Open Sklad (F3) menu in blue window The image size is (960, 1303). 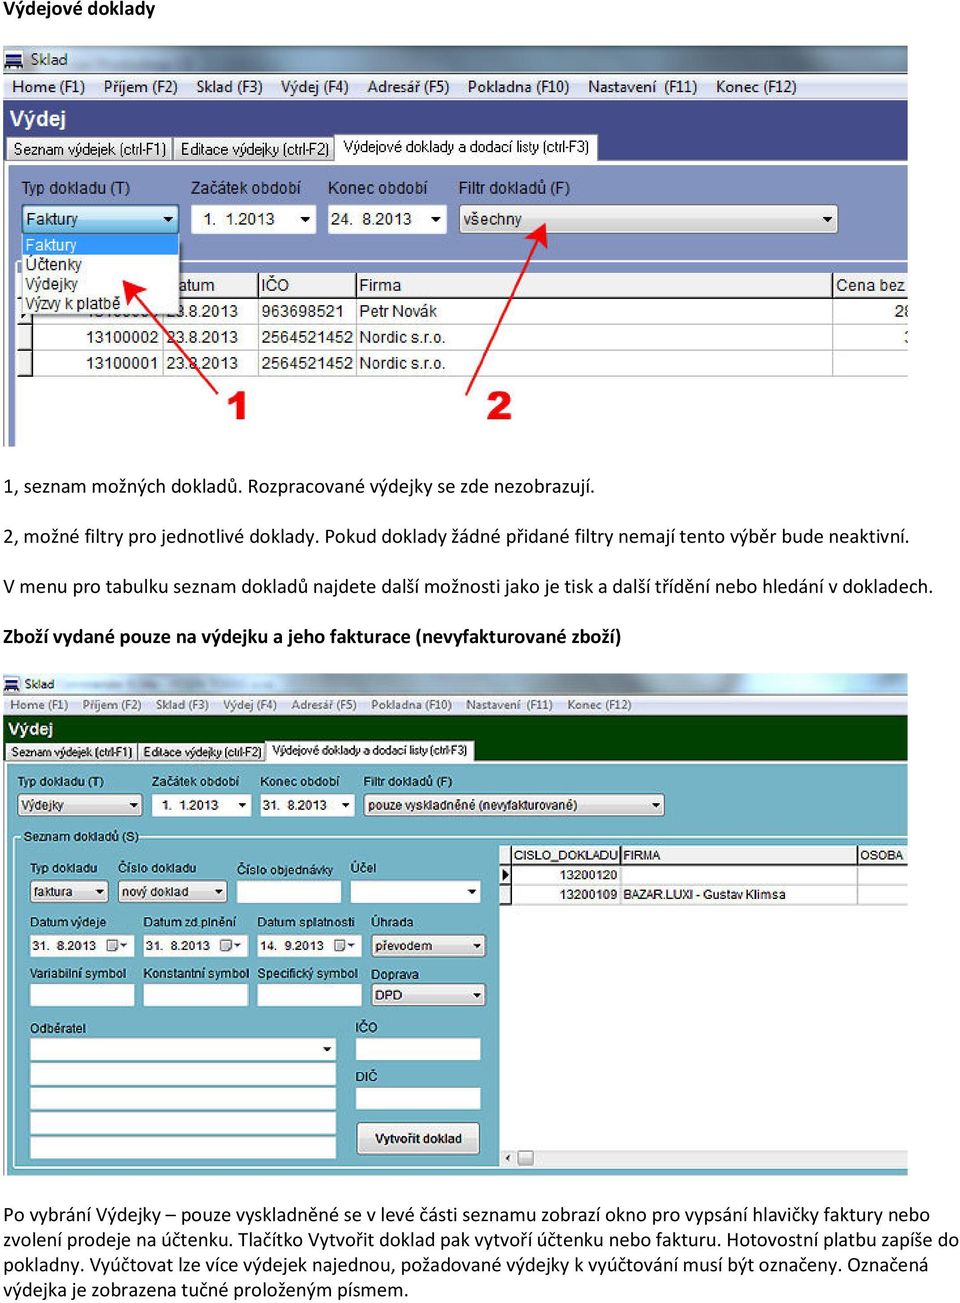pos(229,87)
